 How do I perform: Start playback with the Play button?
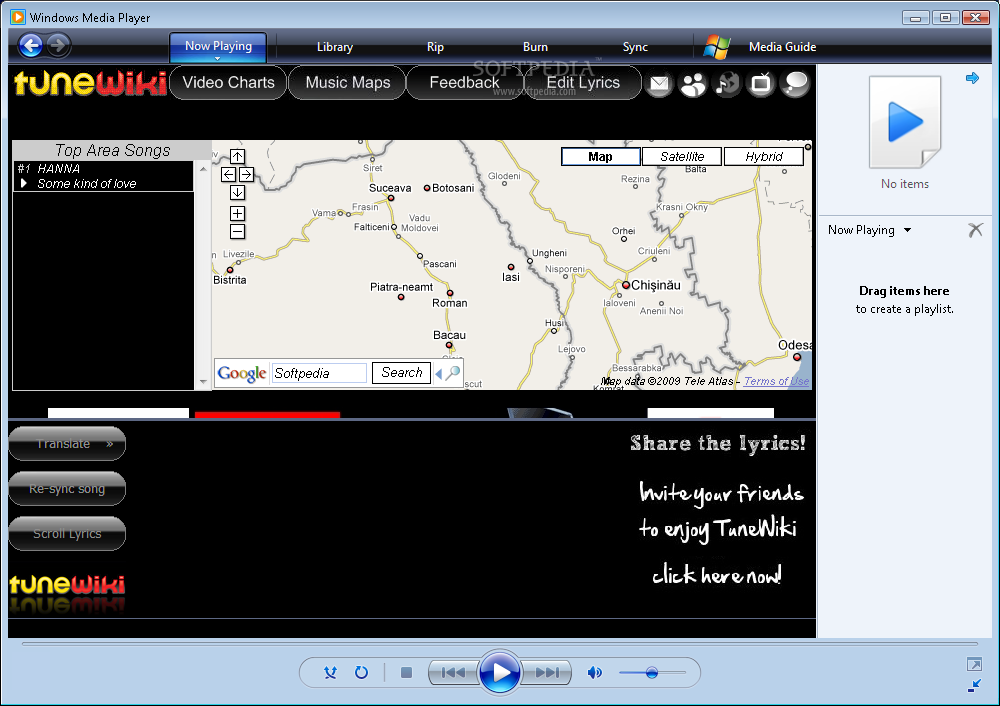point(500,672)
